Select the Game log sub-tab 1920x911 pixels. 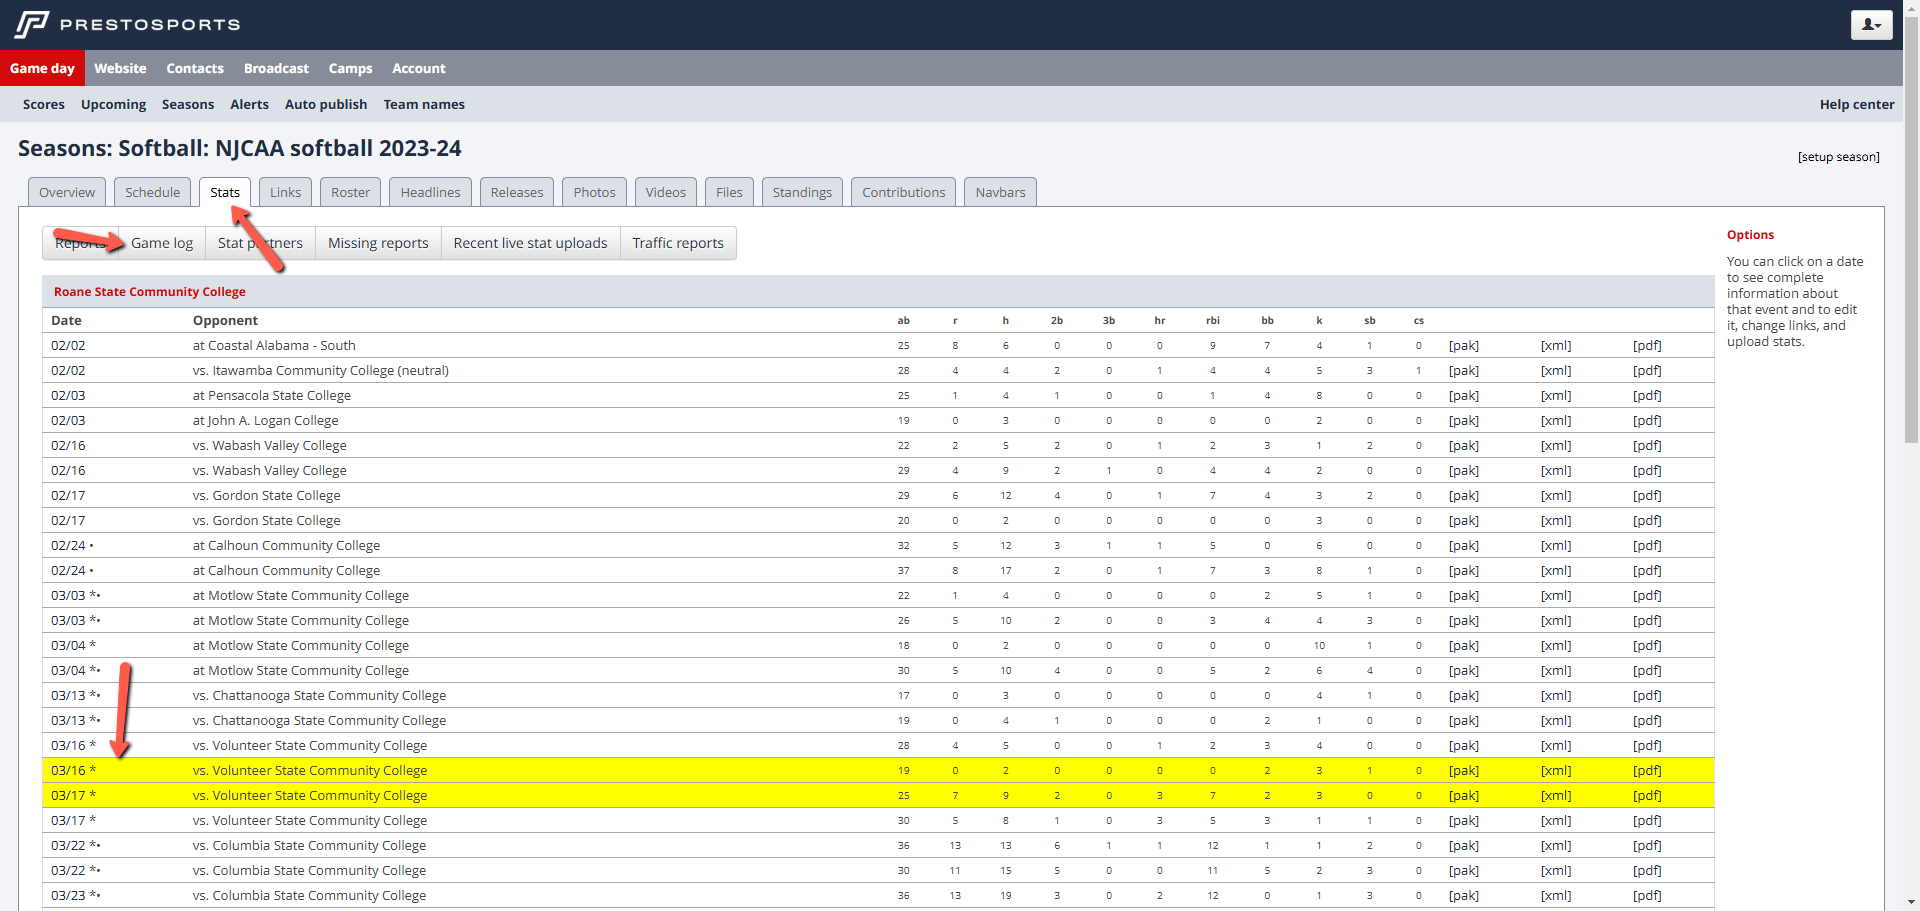point(162,243)
